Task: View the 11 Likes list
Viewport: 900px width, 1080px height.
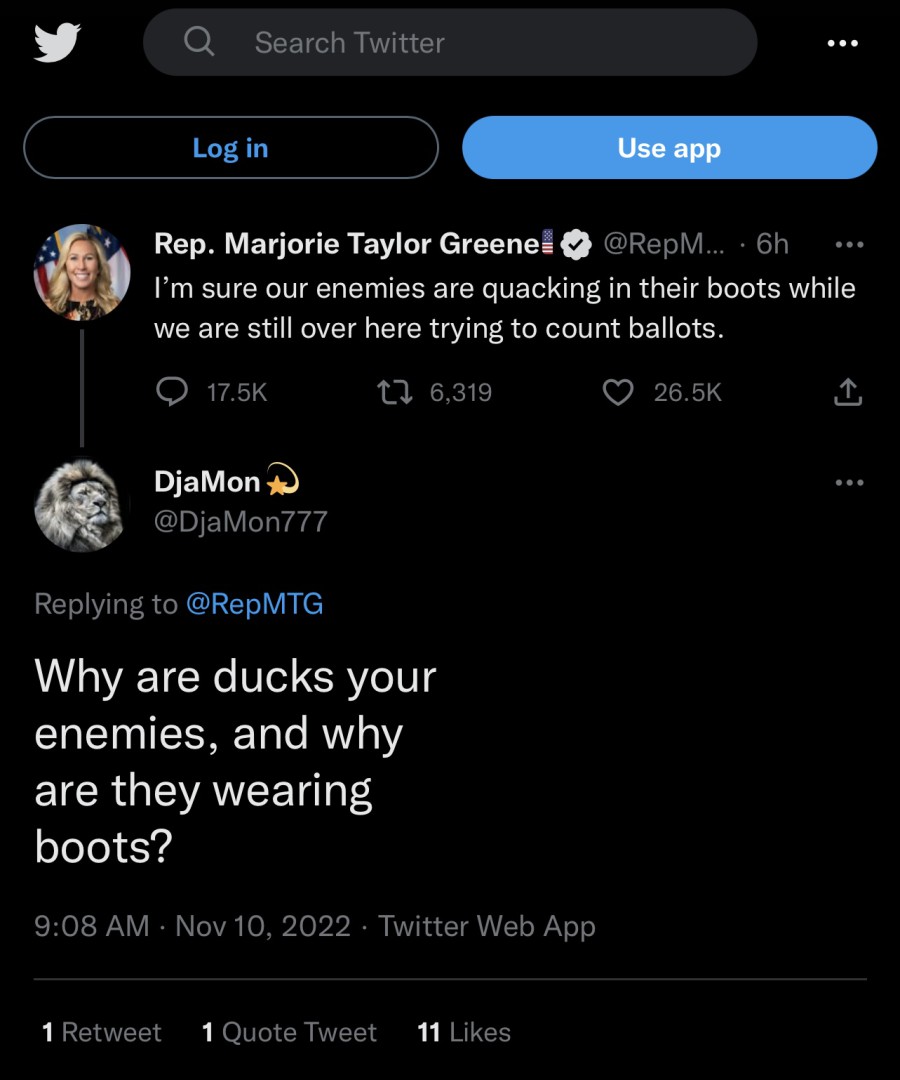Action: (464, 1032)
